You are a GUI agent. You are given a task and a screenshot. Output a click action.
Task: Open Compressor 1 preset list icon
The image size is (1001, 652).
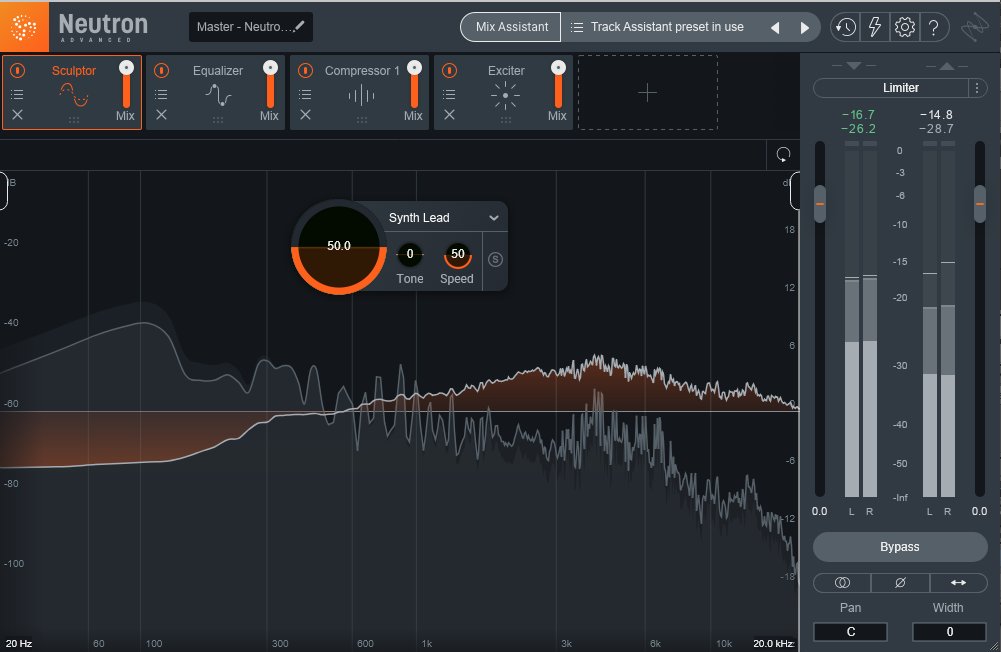pyautogui.click(x=305, y=95)
